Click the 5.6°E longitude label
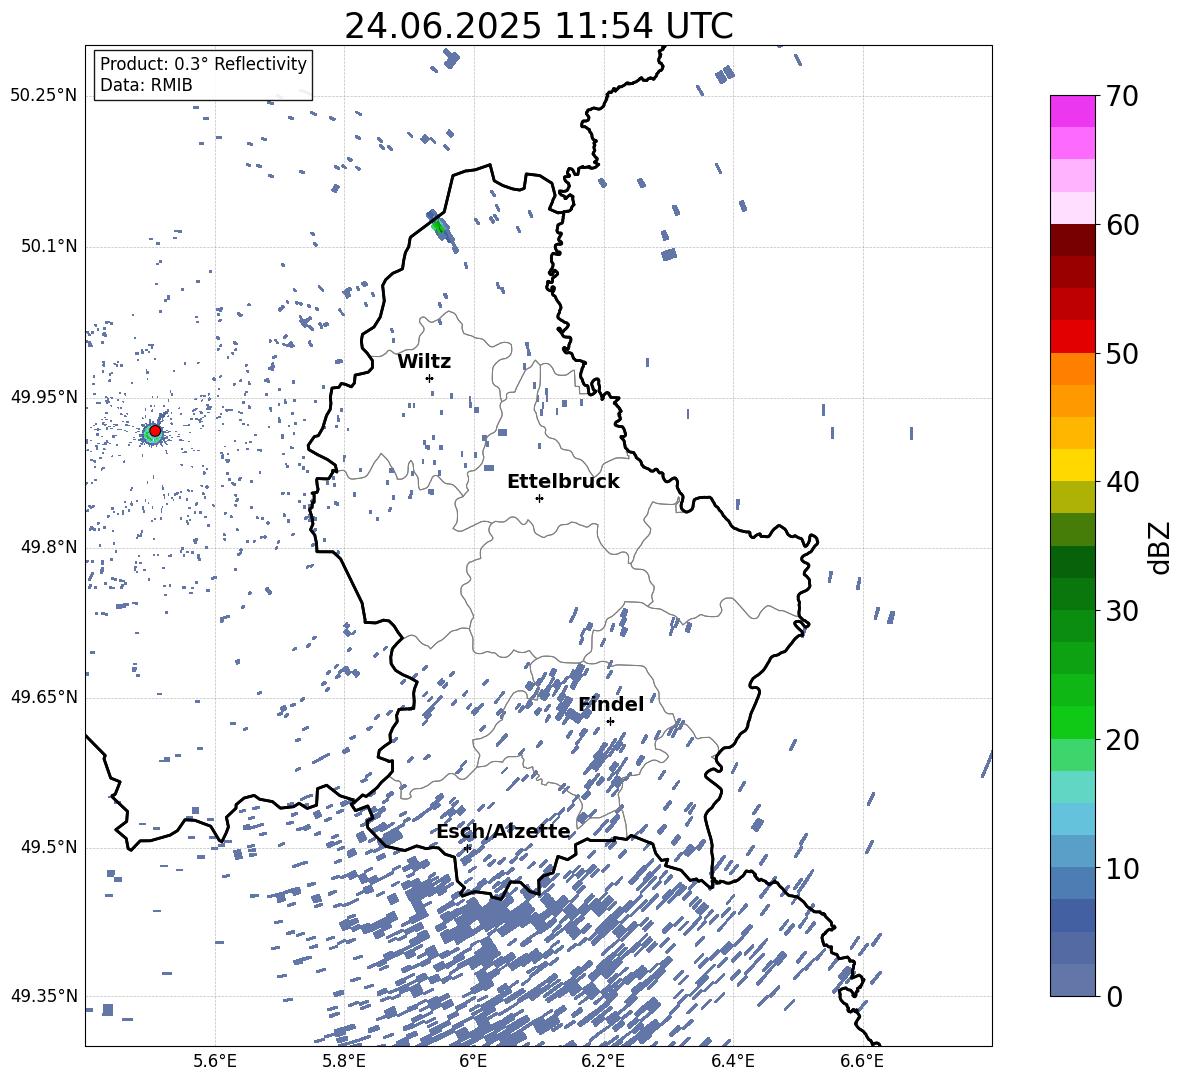 (x=215, y=1061)
